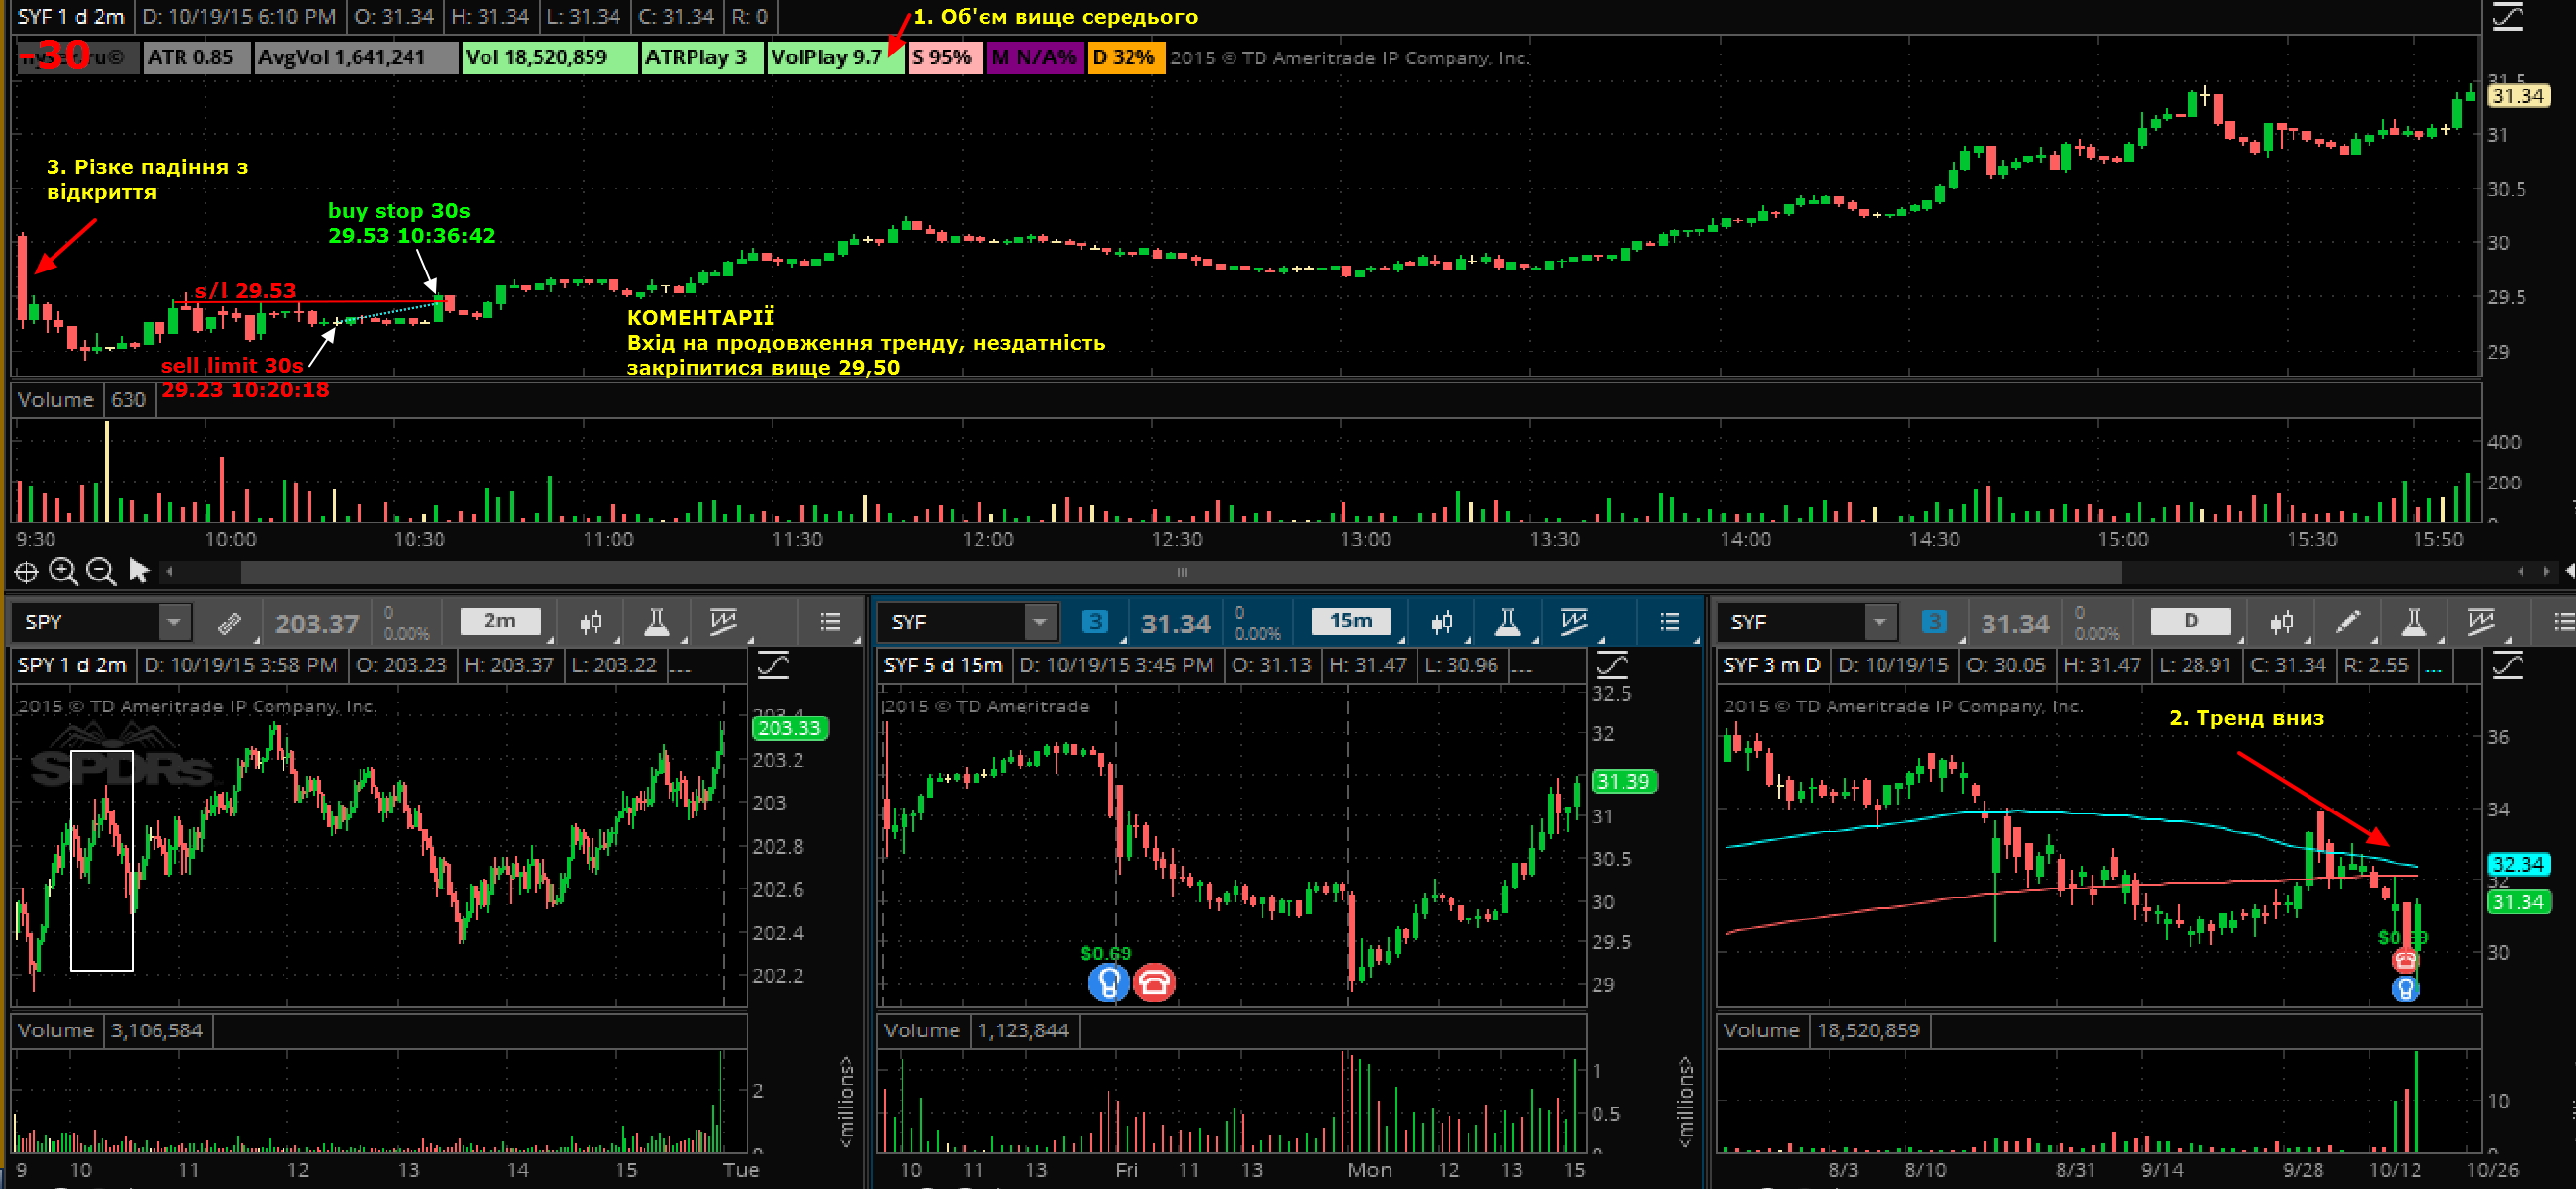
Task: Click 'Volume 1,123,844' label in SYF 15m panel
Action: (976, 1030)
